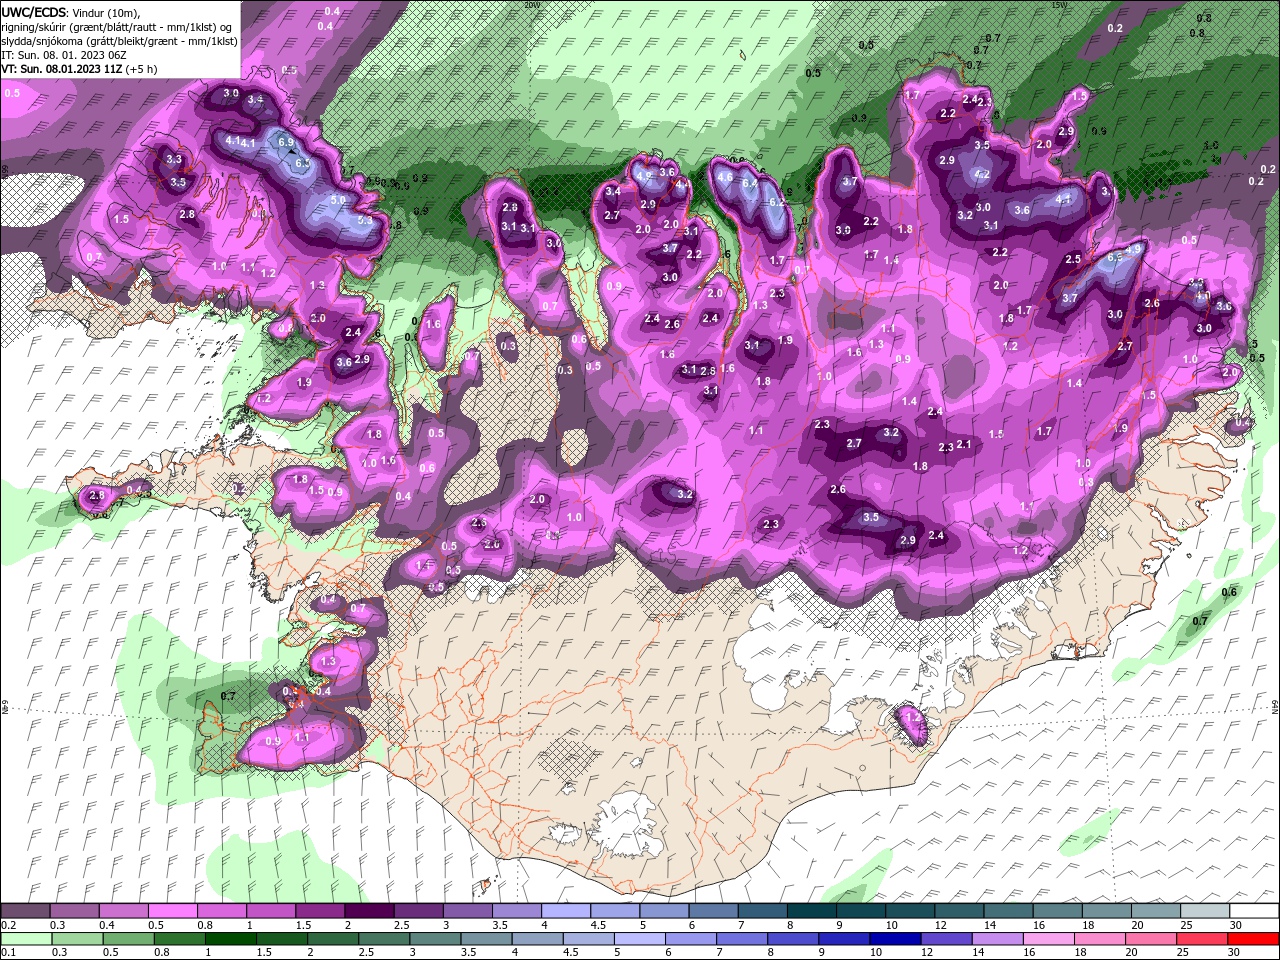This screenshot has width=1280, height=960.
Task: Click the 3.3 precipitation value on the map
Action: pos(174,159)
